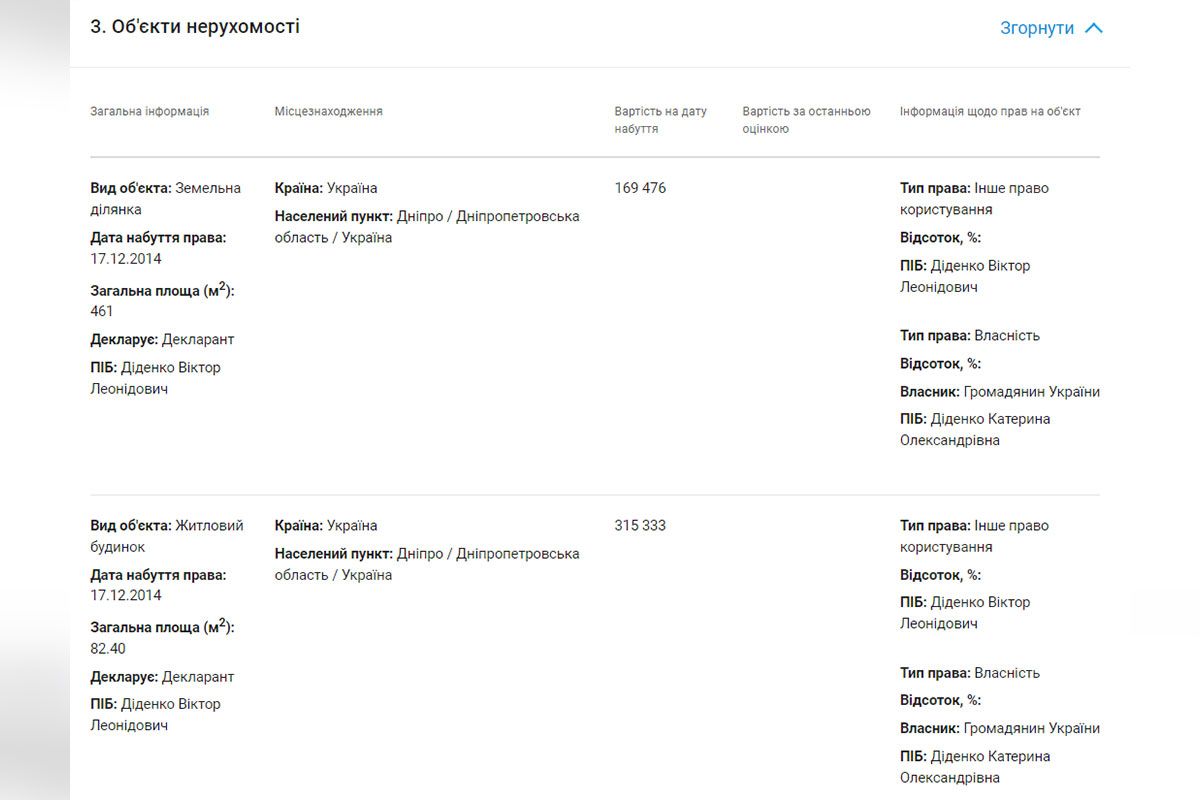Click "Громадянин України" owner in land plot row
Viewport: 1200px width, 800px height.
(1031, 392)
